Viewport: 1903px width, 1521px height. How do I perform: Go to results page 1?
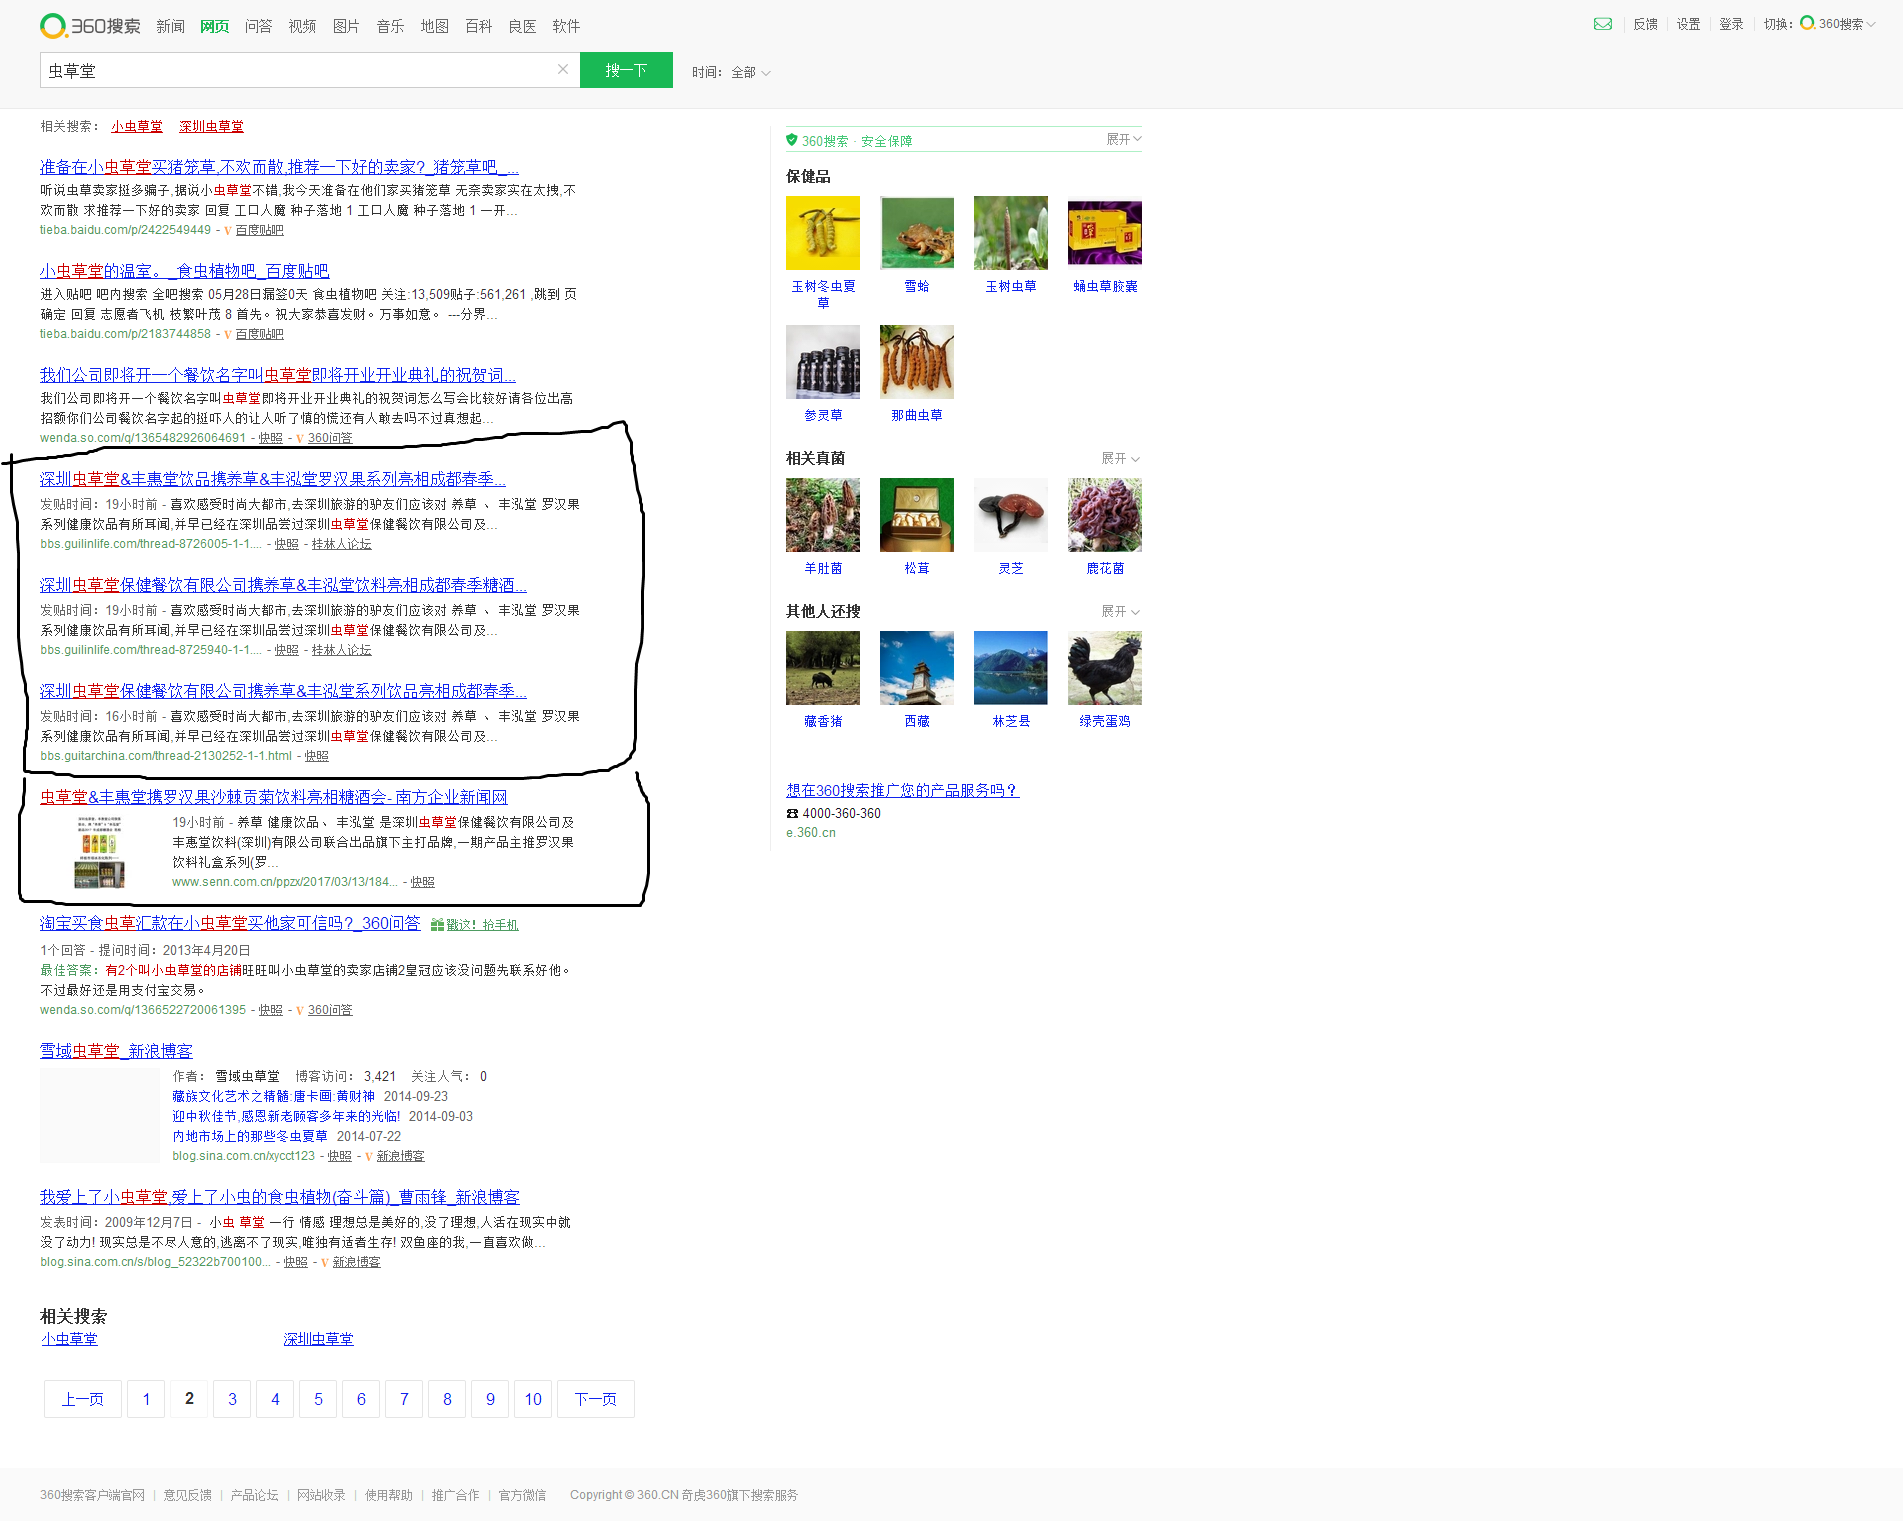click(x=146, y=1399)
